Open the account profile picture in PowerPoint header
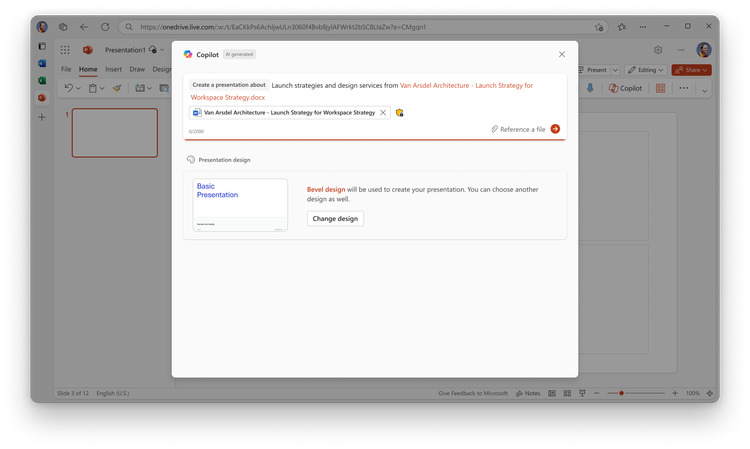The height and width of the screenshot is (449, 750). tap(704, 50)
